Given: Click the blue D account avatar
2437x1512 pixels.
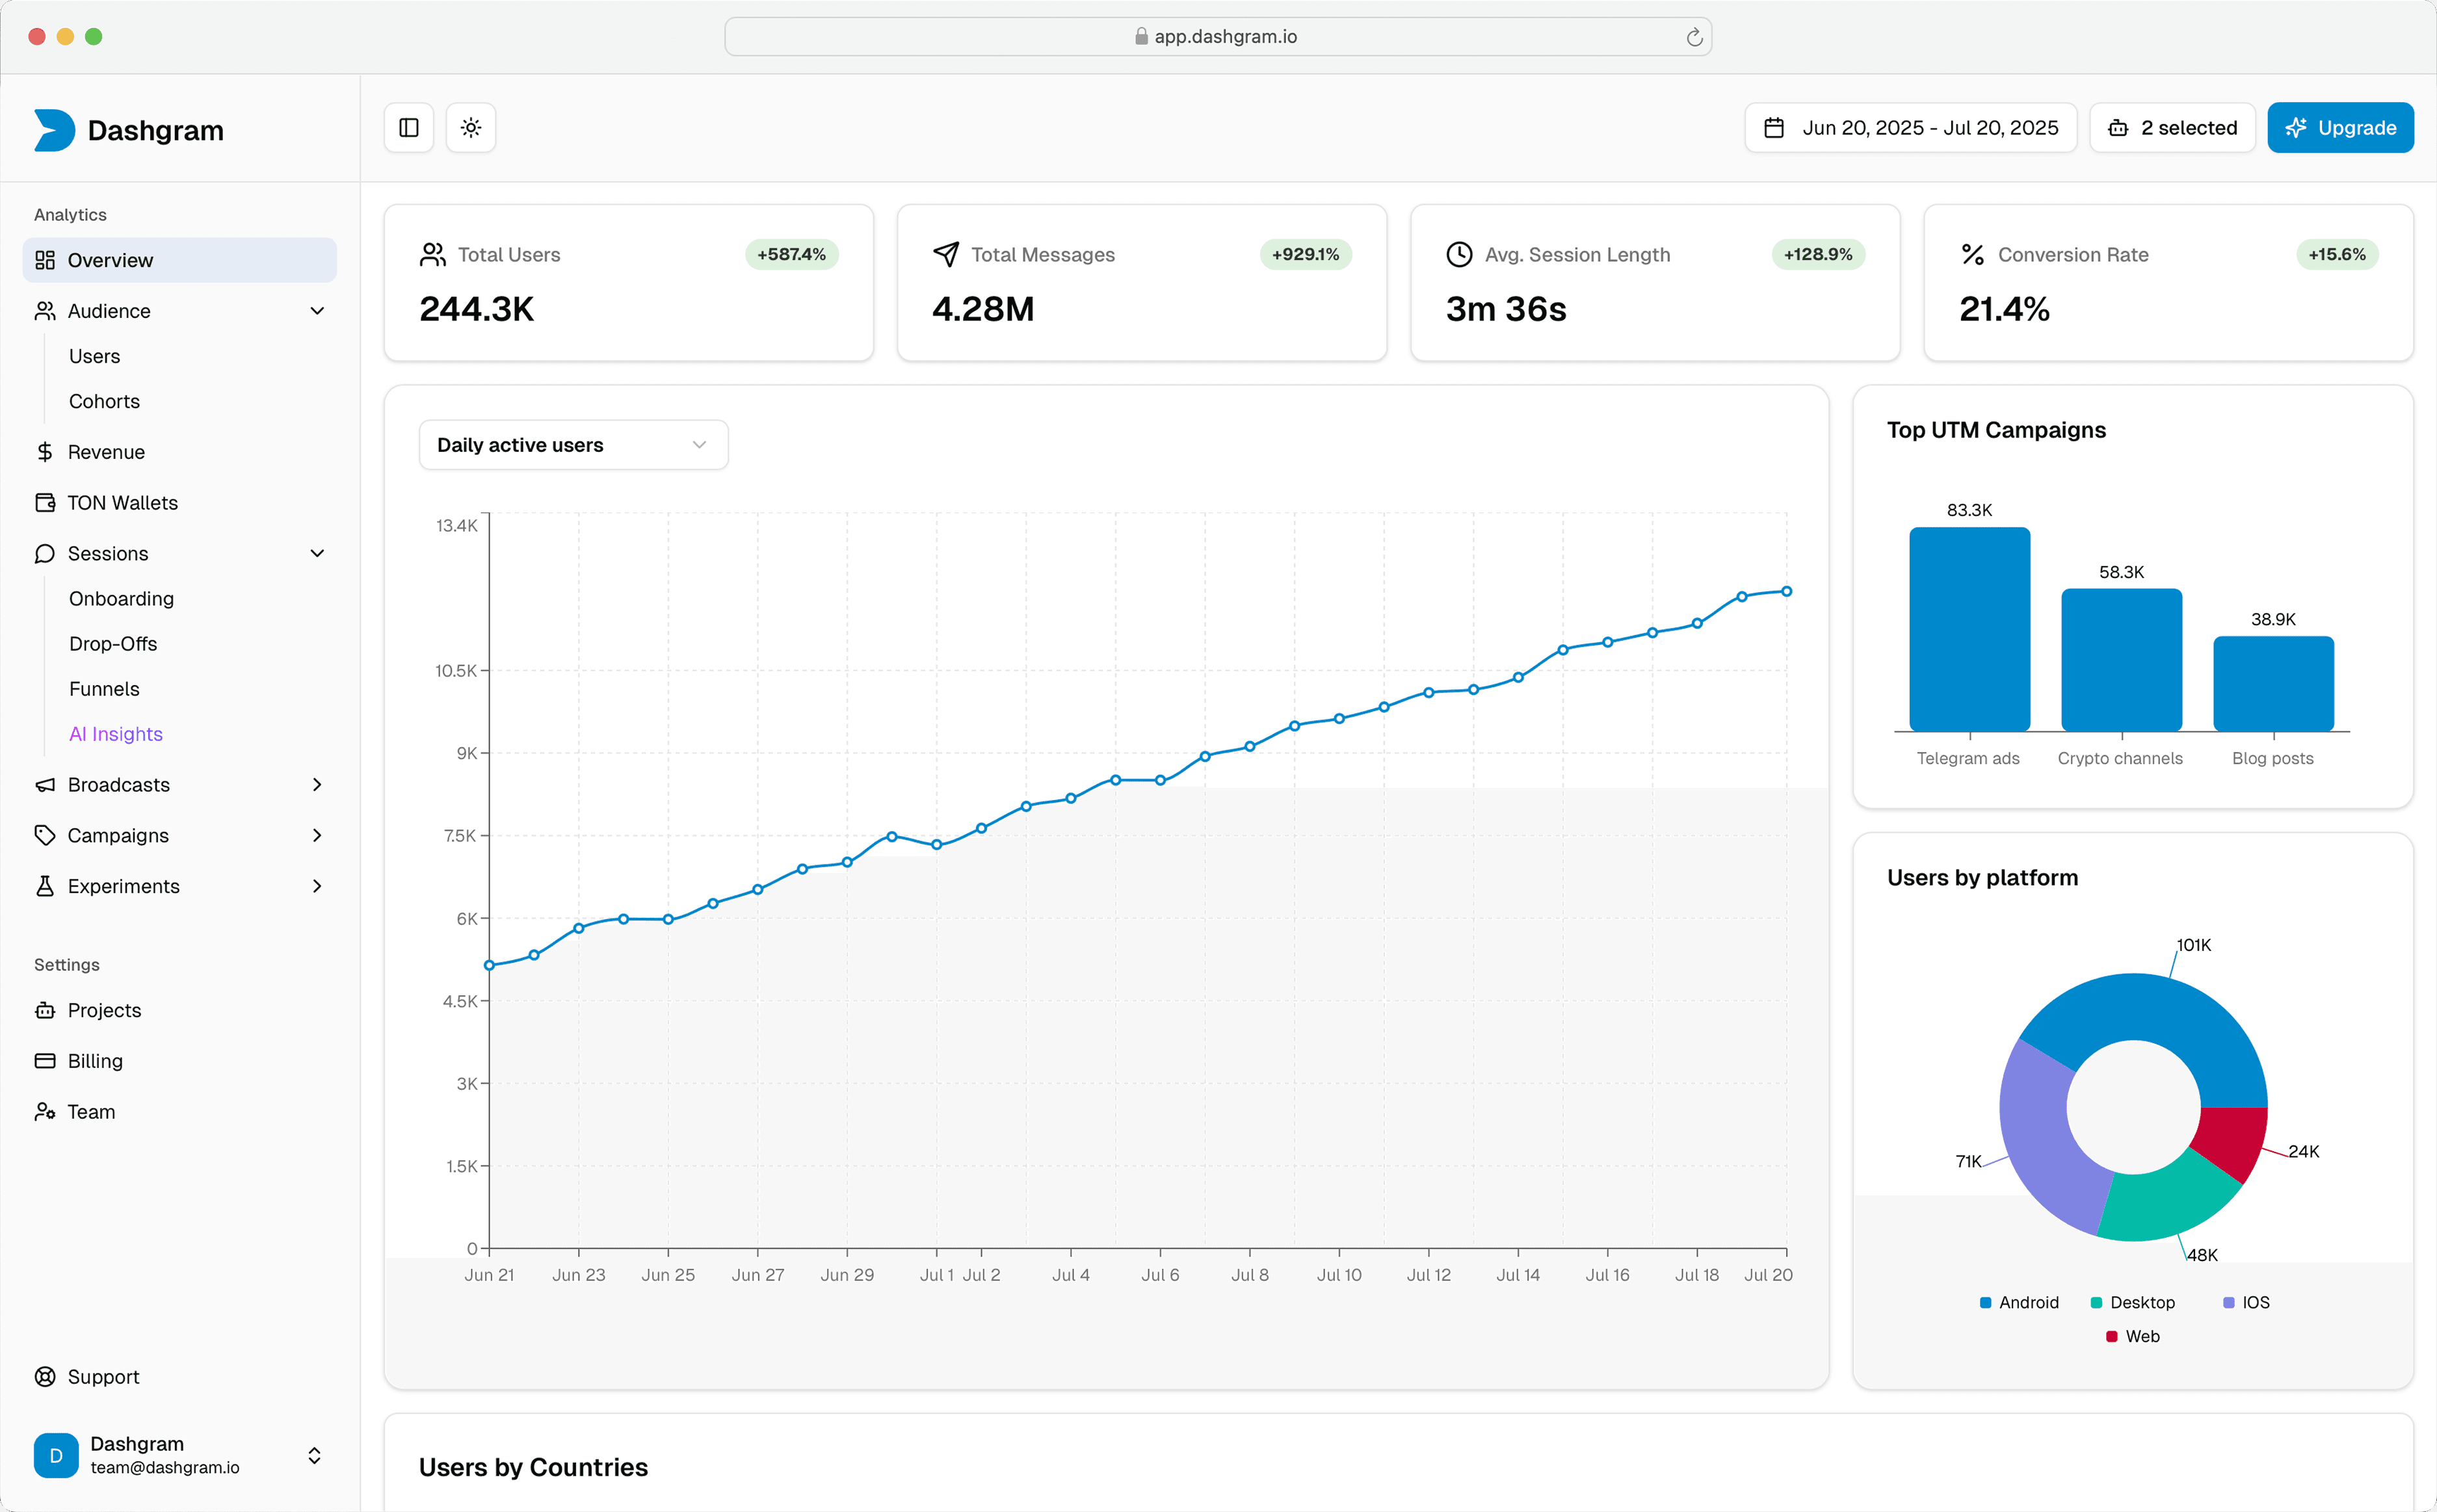Looking at the screenshot, I should pyautogui.click(x=56, y=1456).
